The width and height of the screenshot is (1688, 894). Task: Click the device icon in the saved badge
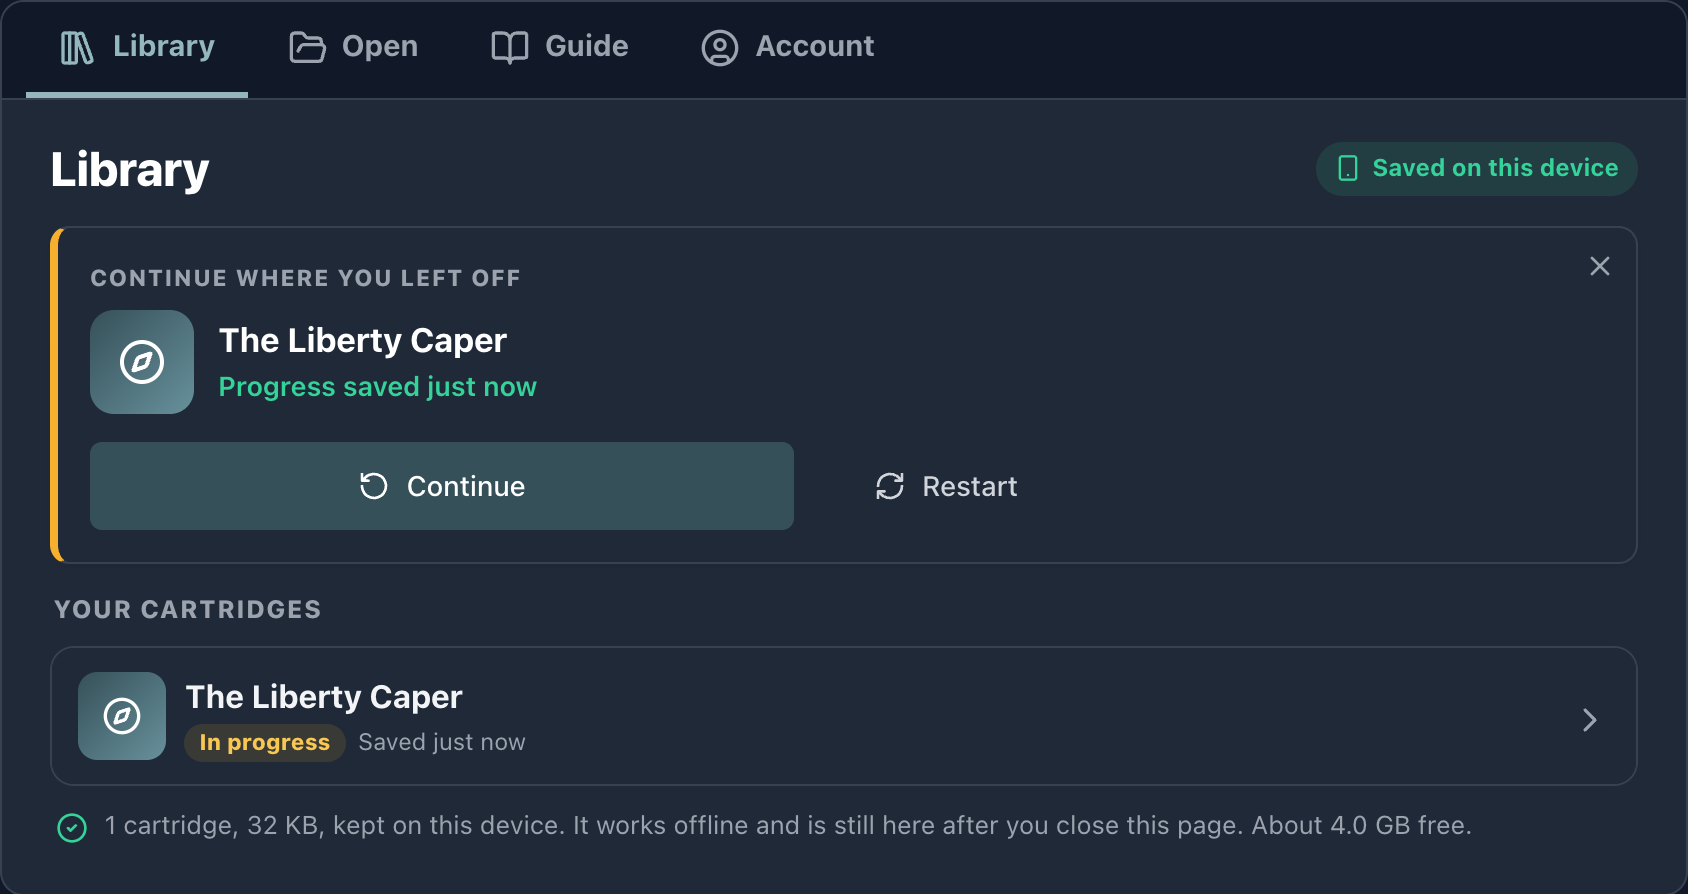pos(1348,168)
